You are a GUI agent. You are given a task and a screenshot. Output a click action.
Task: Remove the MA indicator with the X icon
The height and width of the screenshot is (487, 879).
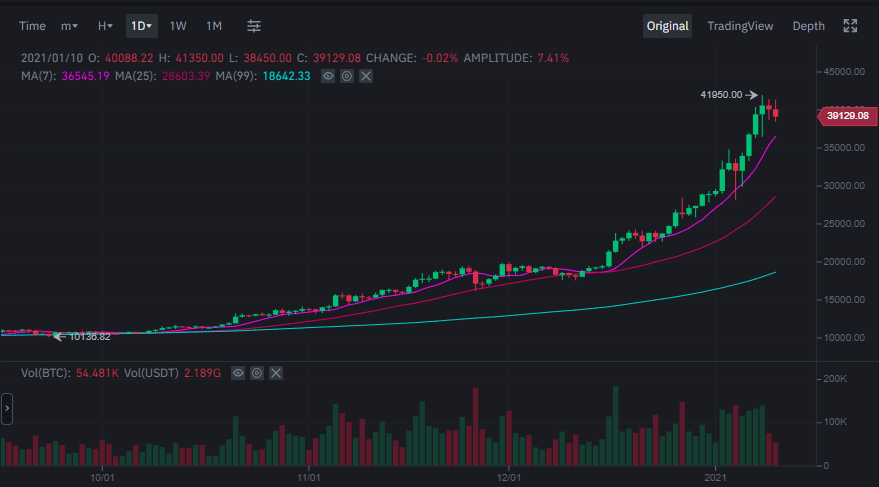point(365,76)
